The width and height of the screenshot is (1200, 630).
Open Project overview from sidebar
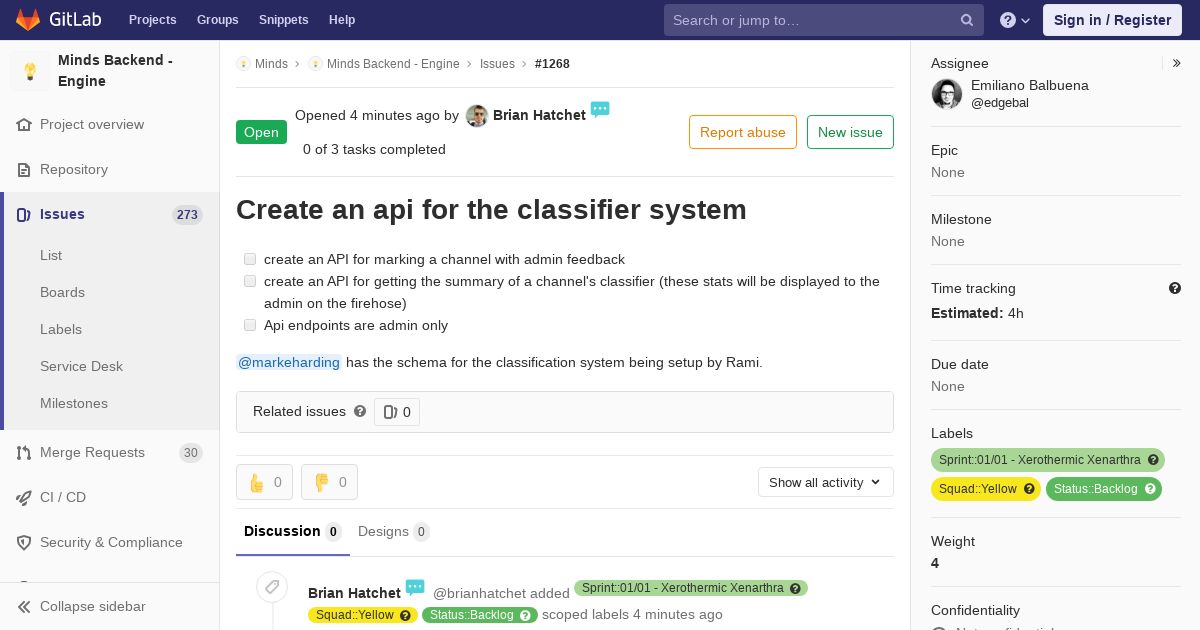click(92, 124)
